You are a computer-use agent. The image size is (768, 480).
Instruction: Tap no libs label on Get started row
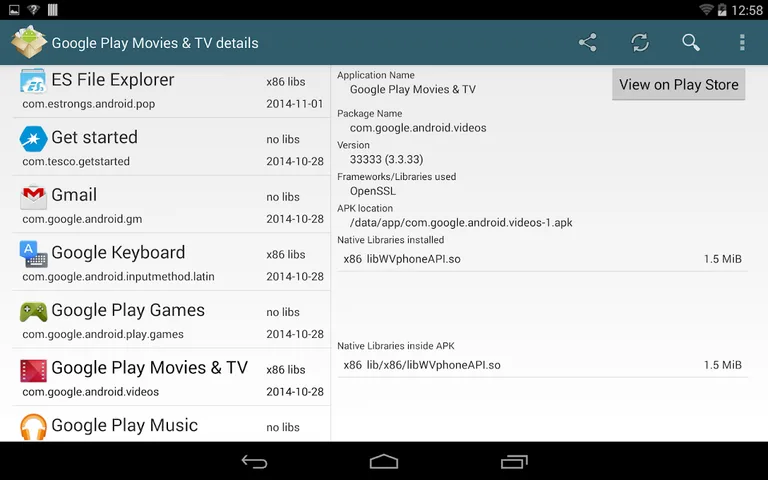coord(283,140)
